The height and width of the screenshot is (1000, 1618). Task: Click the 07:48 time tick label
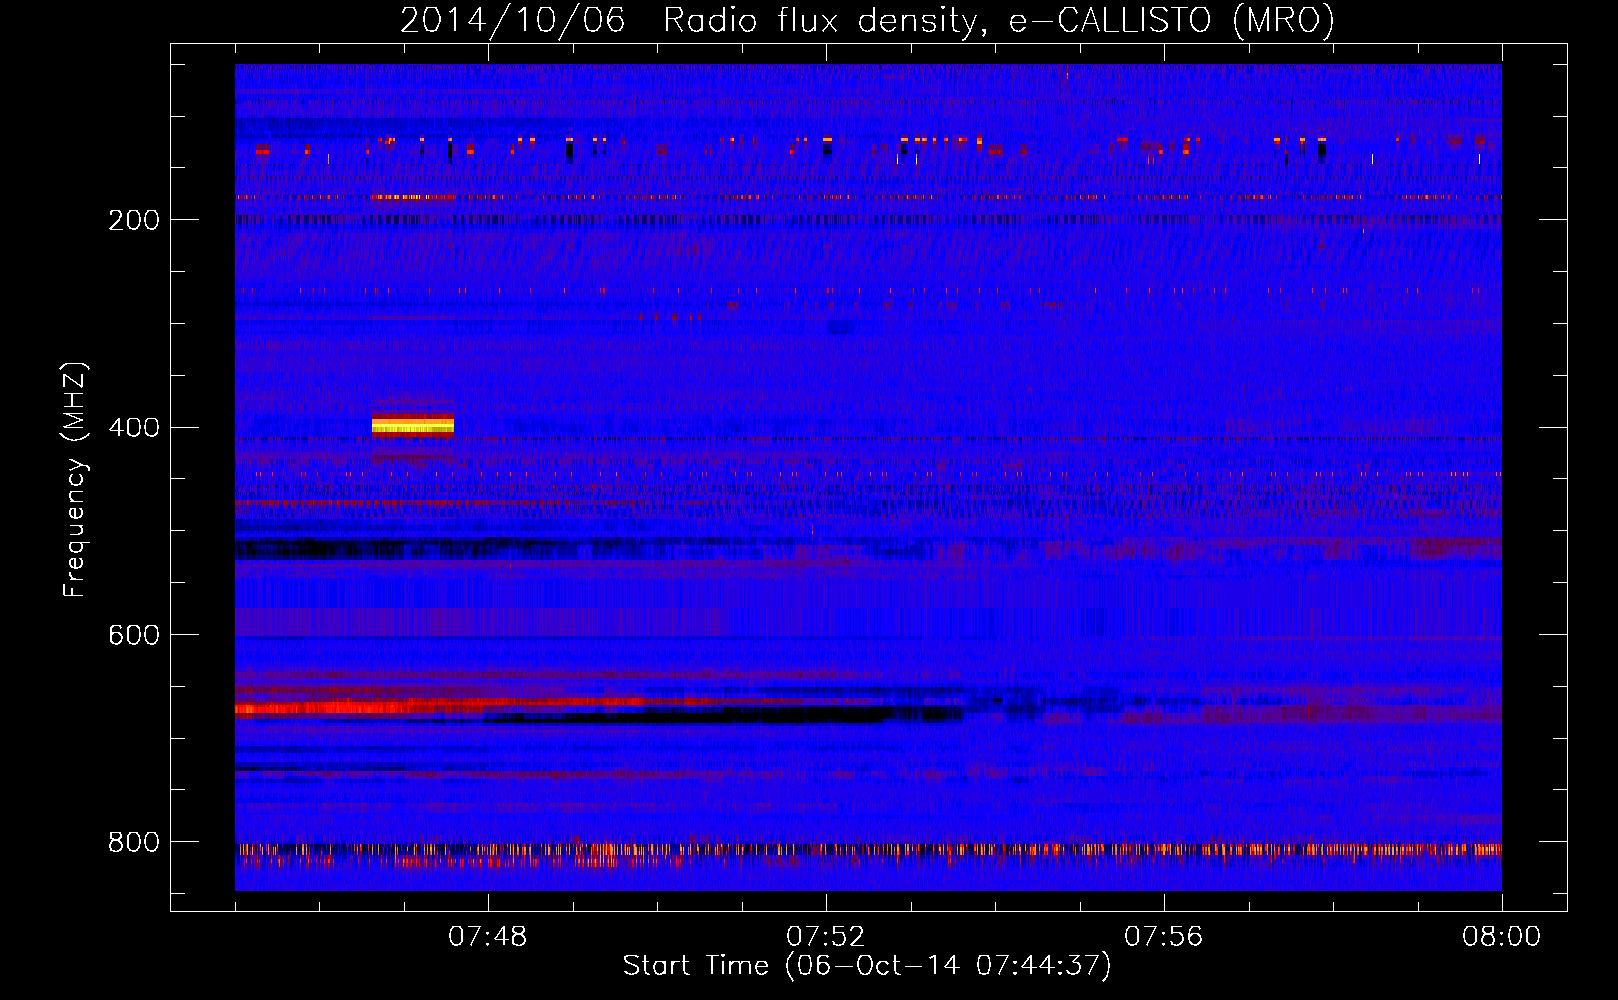(488, 937)
